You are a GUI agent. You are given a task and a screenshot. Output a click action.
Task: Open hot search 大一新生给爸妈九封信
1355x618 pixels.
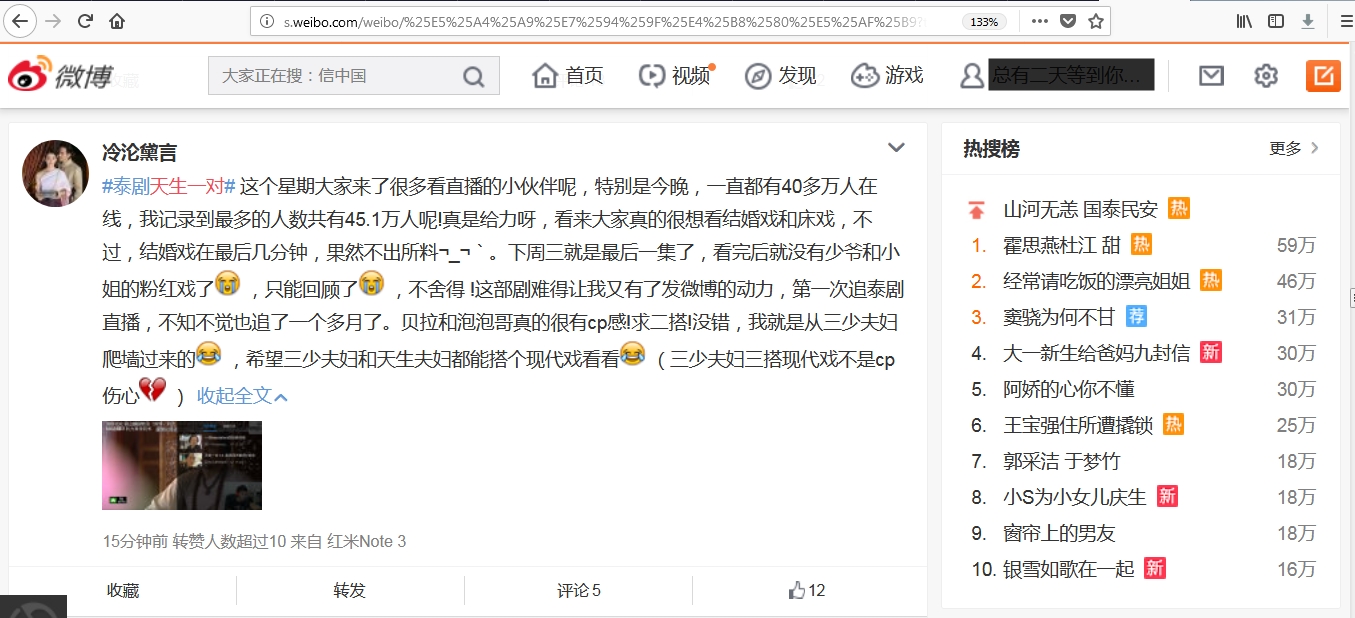(1096, 353)
